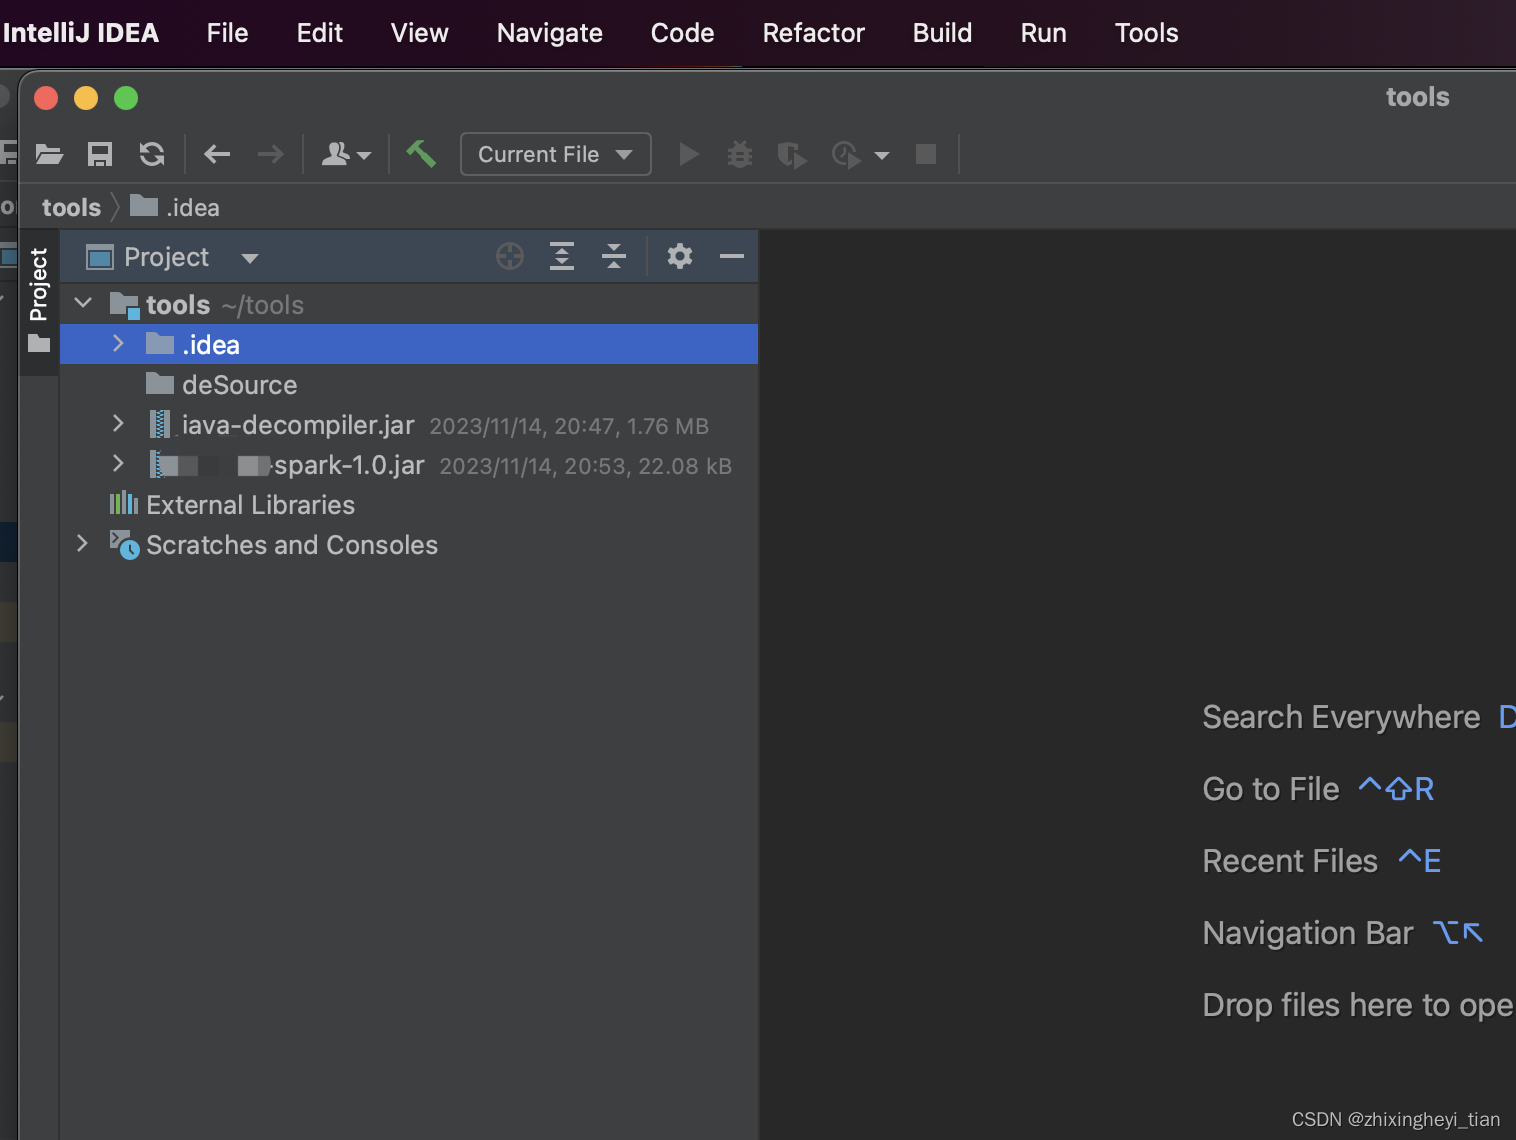Go back with the left arrow
This screenshot has height=1140, width=1516.
click(x=217, y=154)
